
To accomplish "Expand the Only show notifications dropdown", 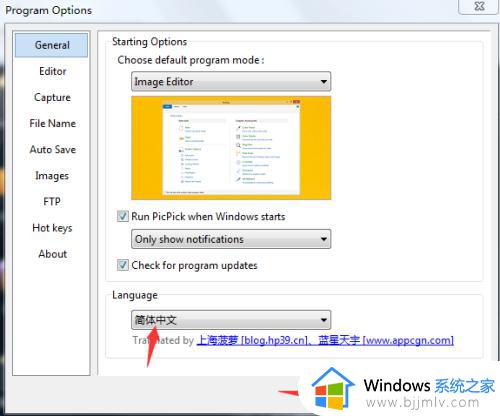I will [x=231, y=239].
